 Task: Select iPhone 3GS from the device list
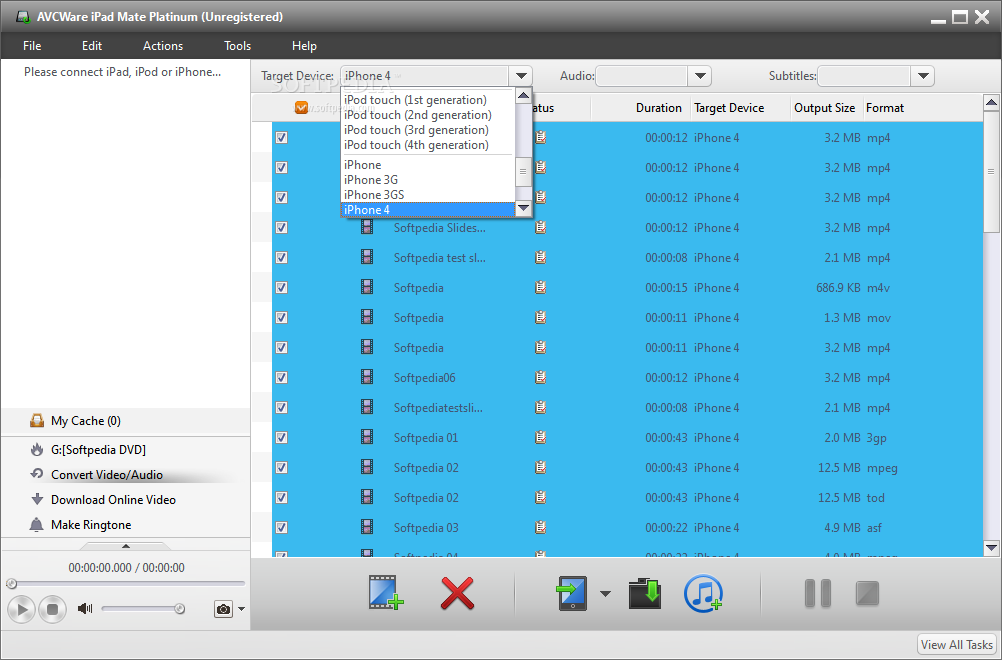(x=428, y=194)
